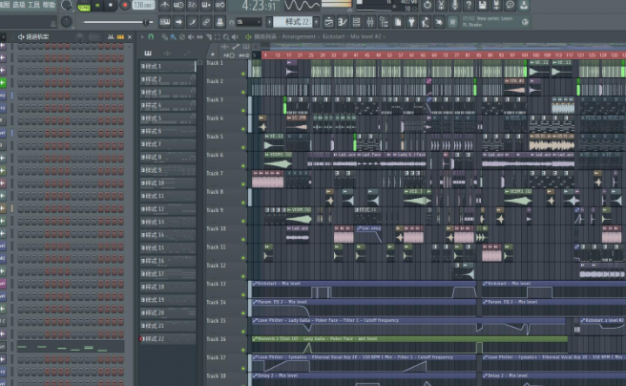Select the zoom magnifier tool in playlist
The image size is (626, 386).
tap(226, 37)
